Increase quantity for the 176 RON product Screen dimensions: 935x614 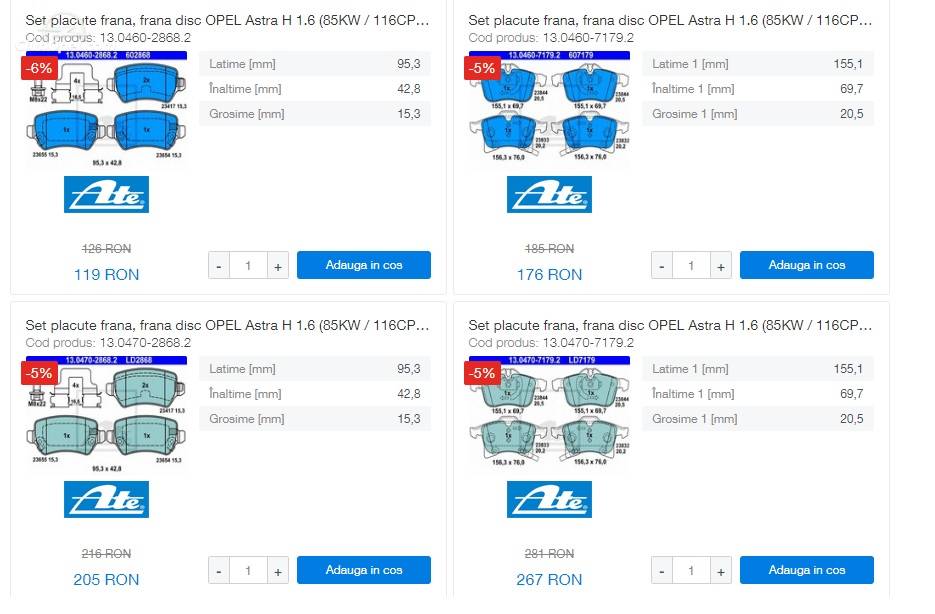(721, 266)
